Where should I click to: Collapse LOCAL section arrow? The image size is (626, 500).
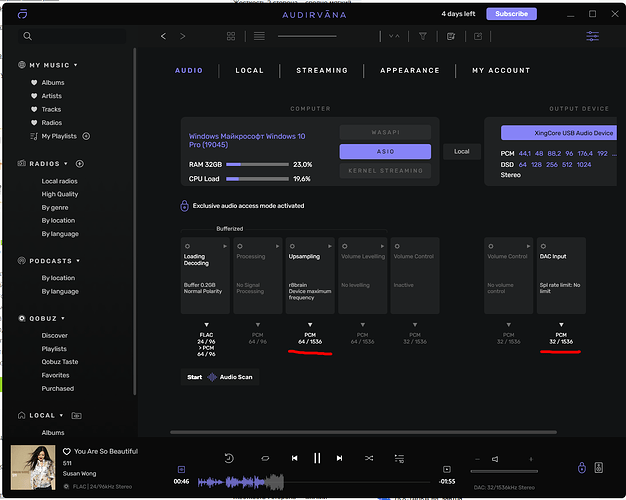pos(61,416)
